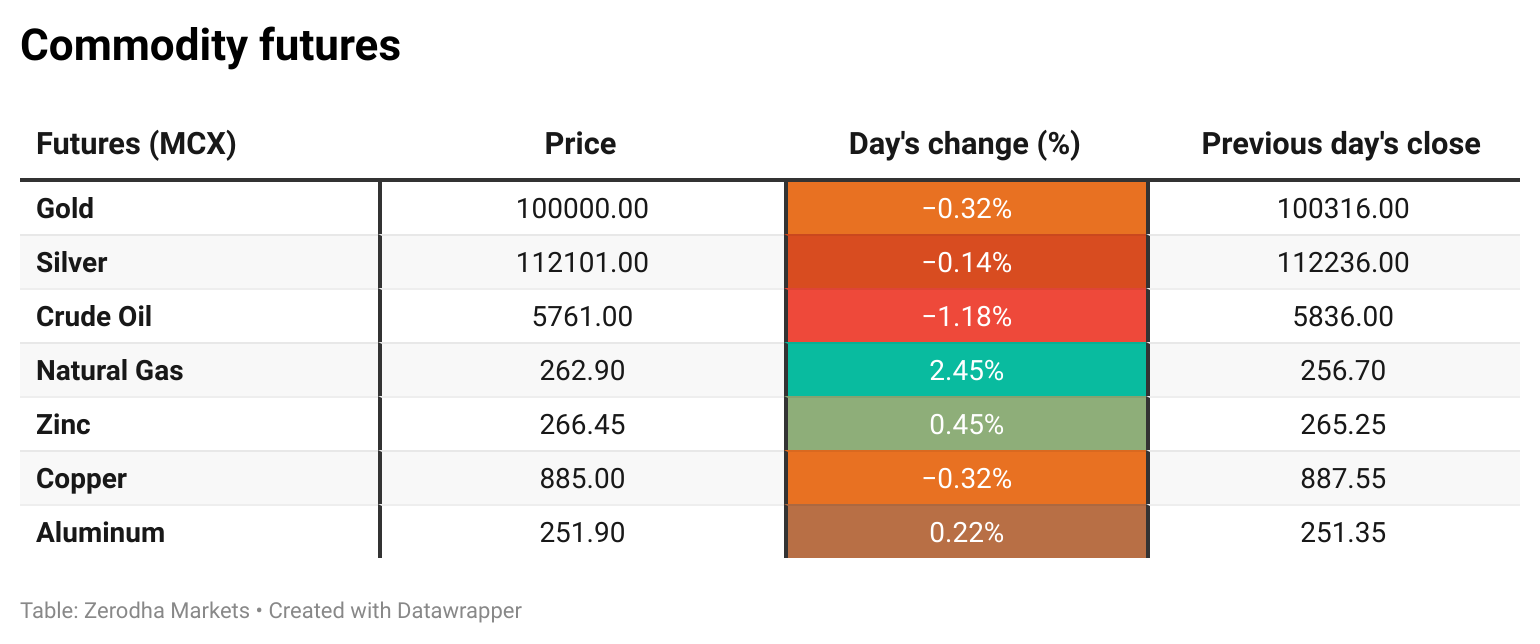Select Aluminum's brown 0.22% change cell

966,532
